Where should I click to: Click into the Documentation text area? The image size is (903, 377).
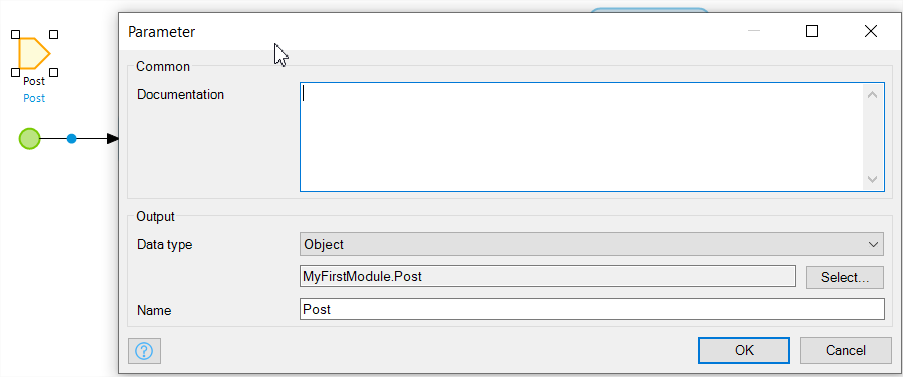coord(582,136)
